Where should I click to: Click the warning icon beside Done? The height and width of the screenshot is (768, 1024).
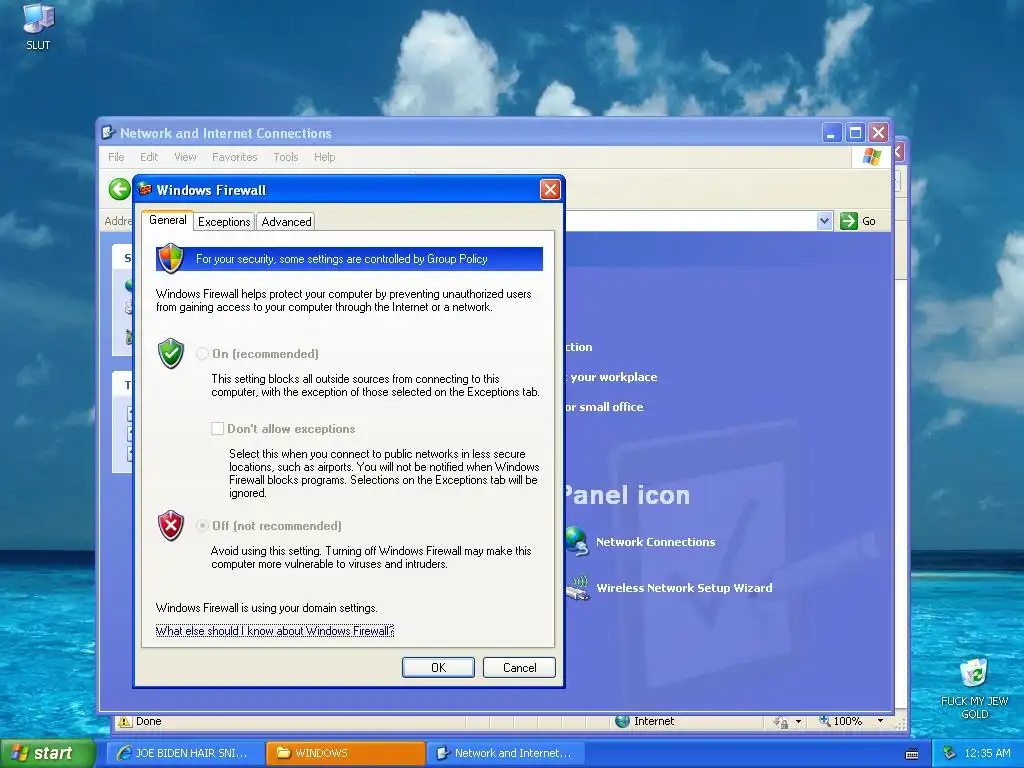pos(124,722)
